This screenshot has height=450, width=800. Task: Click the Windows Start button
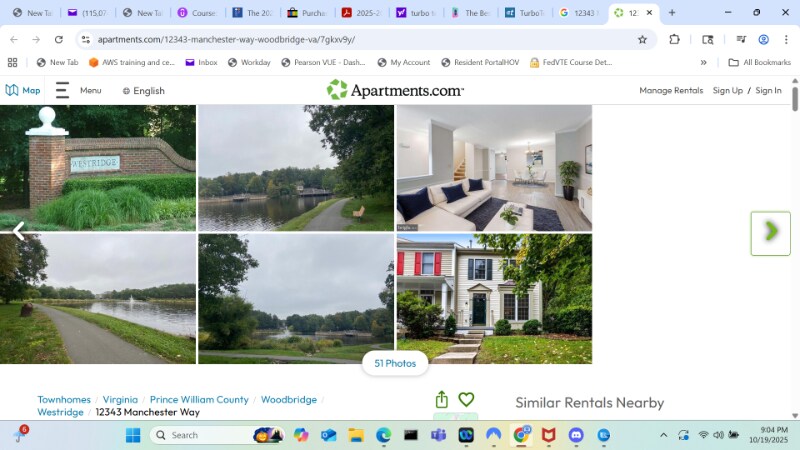tap(133, 435)
